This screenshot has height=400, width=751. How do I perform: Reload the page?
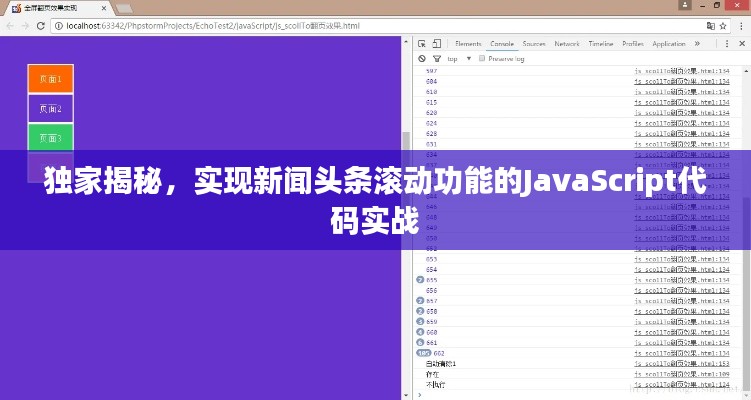point(41,25)
